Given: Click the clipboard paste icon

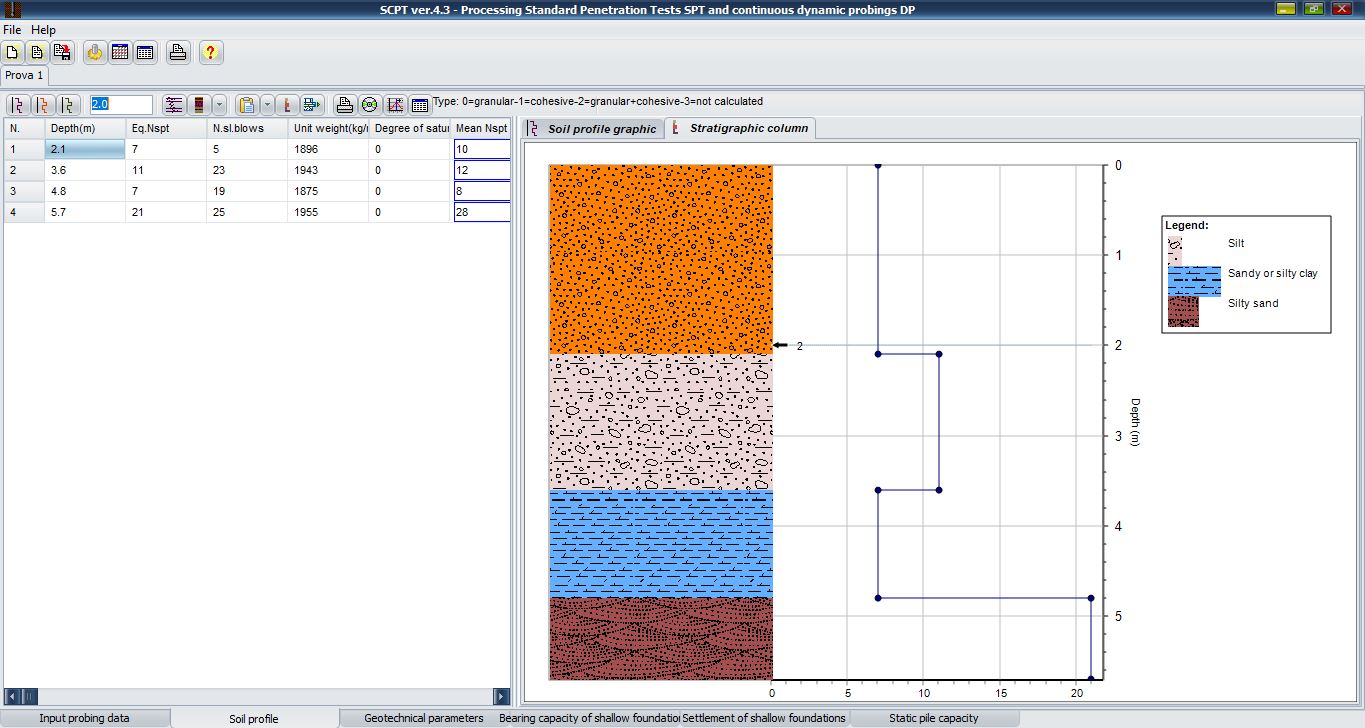Looking at the screenshot, I should pyautogui.click(x=247, y=105).
